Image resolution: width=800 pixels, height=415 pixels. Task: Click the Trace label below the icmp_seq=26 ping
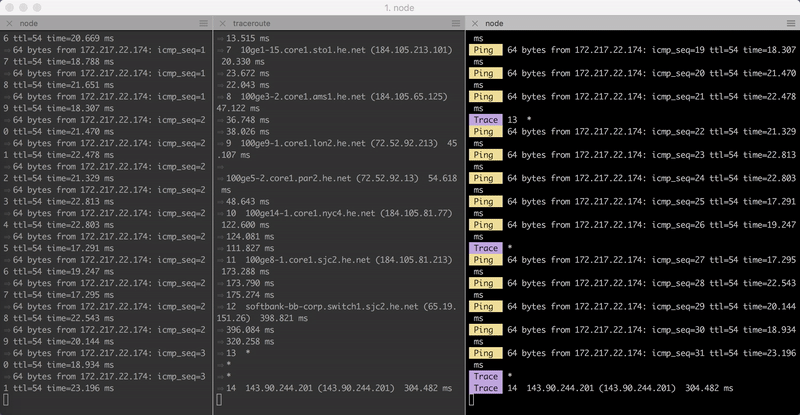point(486,248)
